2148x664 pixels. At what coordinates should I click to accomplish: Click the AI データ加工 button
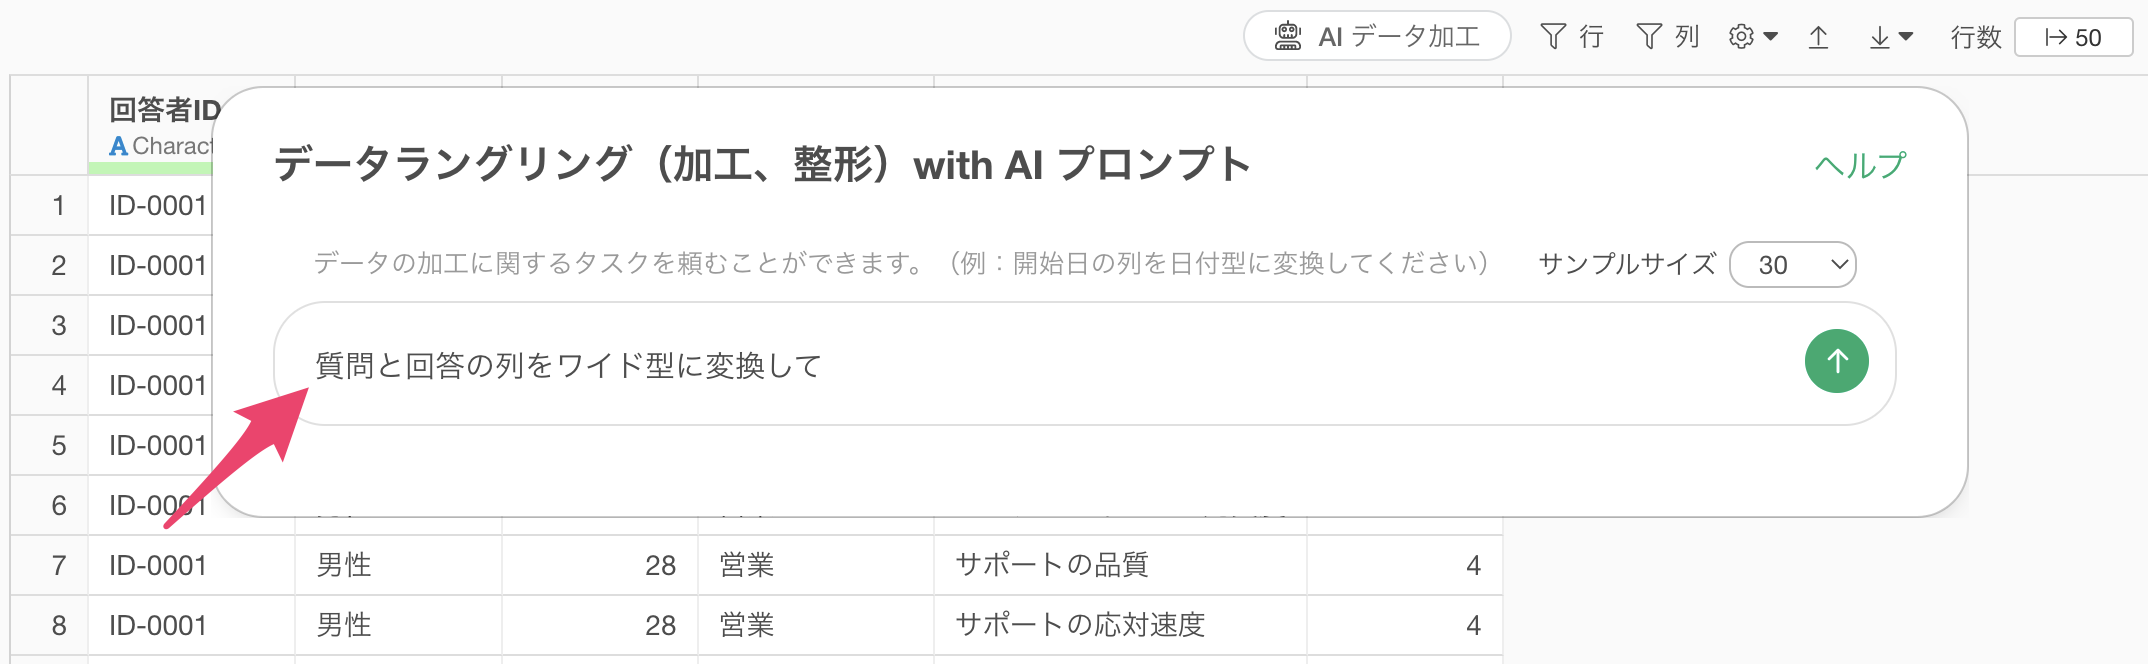coord(1377,37)
